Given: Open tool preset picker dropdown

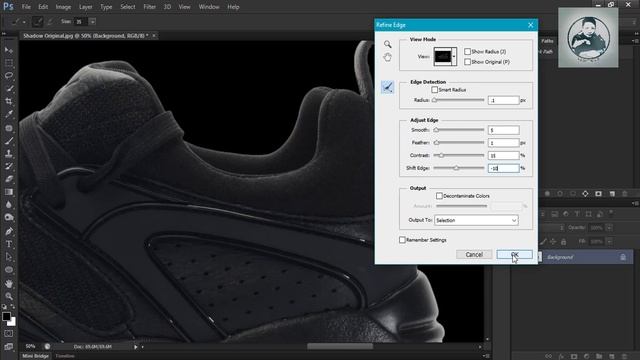Looking at the screenshot, I should click(x=24, y=22).
